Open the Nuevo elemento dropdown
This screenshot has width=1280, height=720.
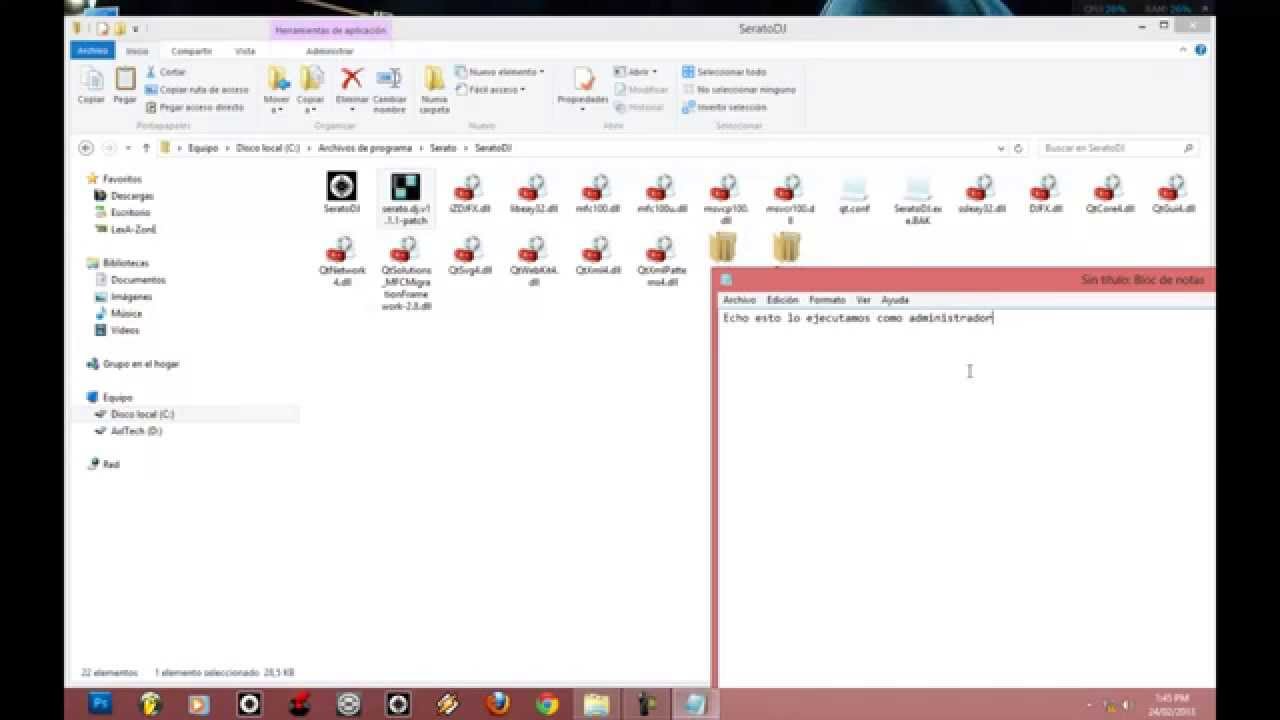(x=500, y=72)
